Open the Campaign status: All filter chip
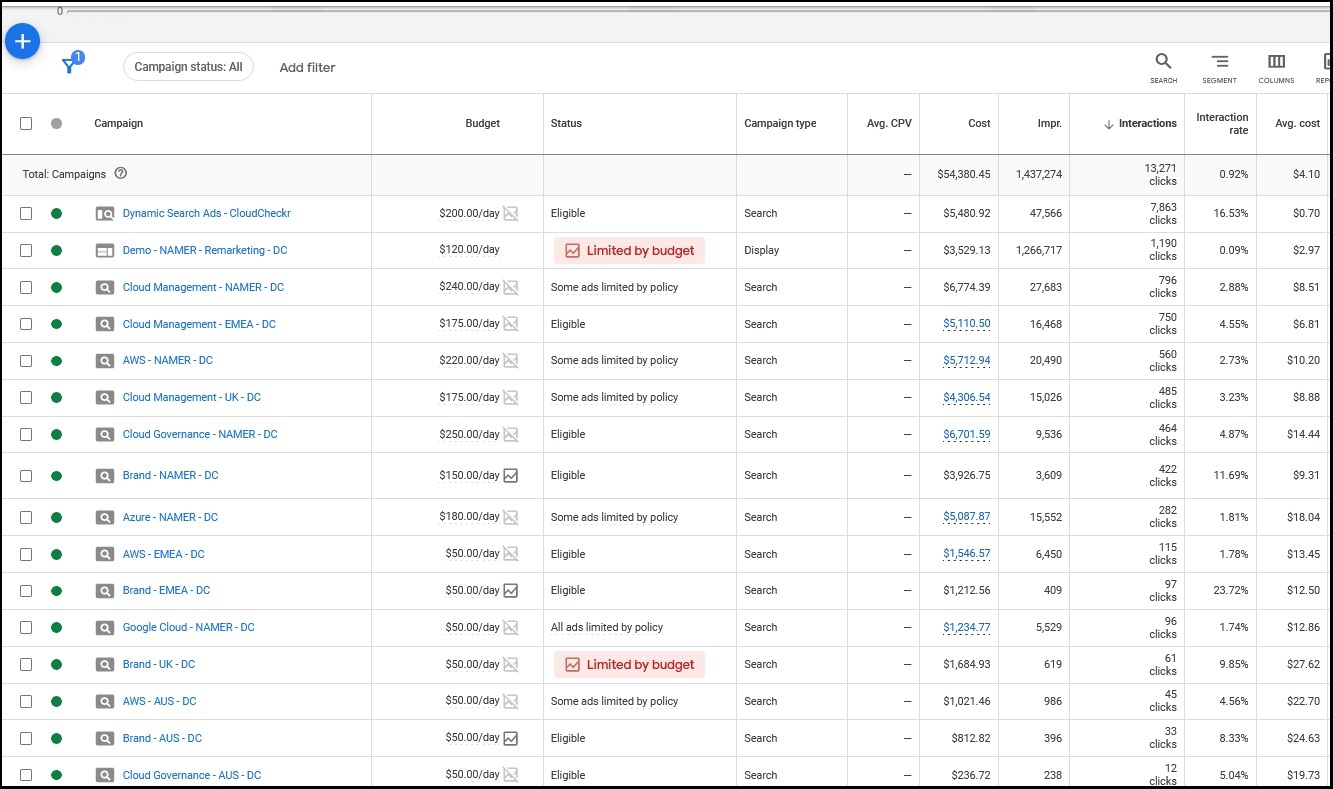 (x=188, y=67)
